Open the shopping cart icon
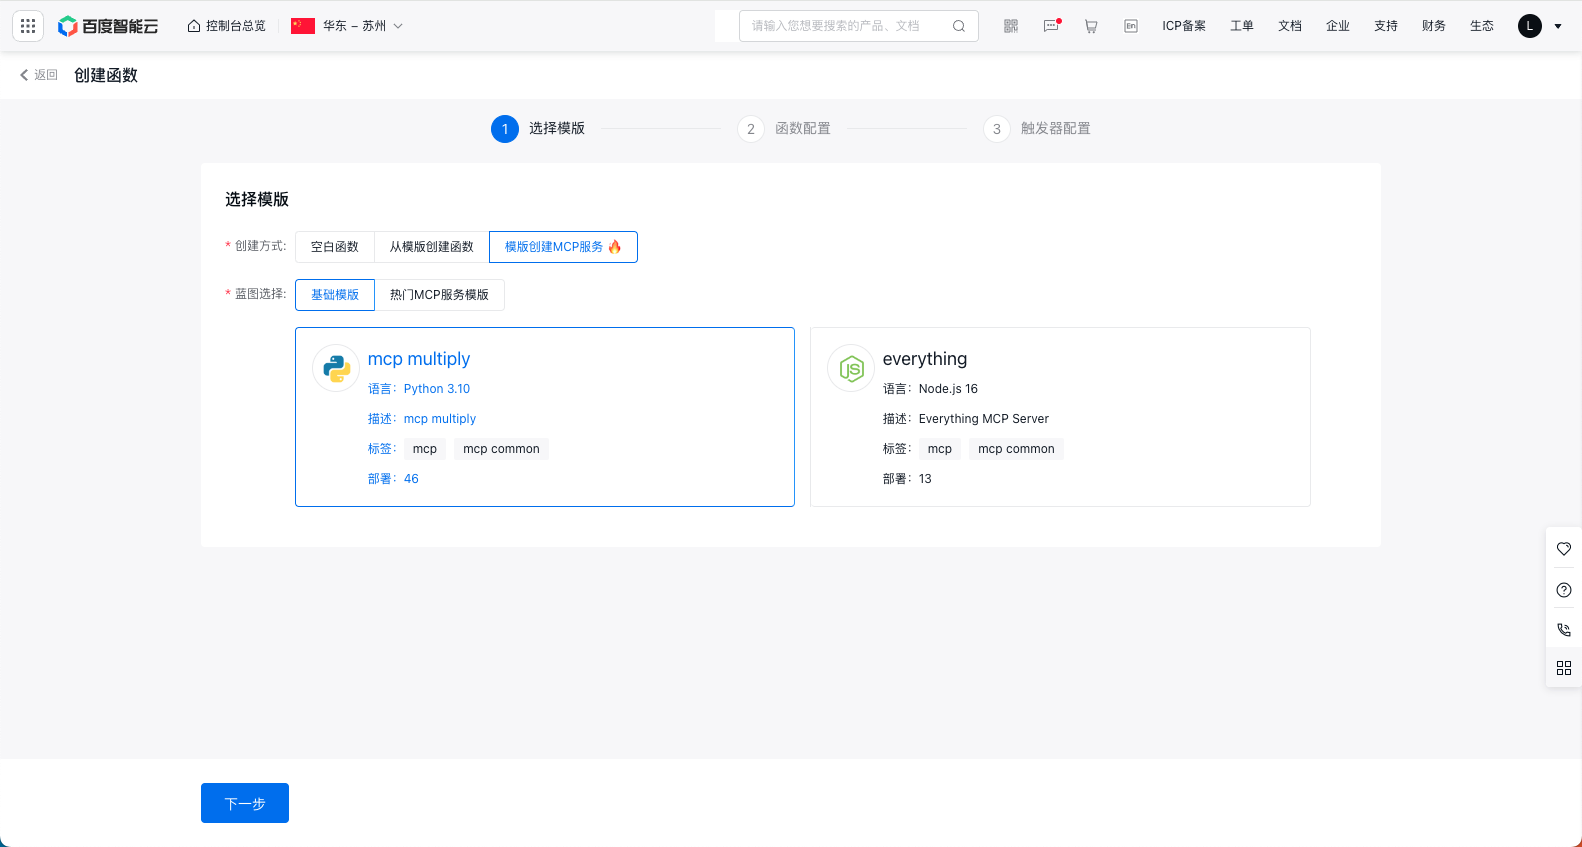This screenshot has height=847, width=1582. [1091, 26]
